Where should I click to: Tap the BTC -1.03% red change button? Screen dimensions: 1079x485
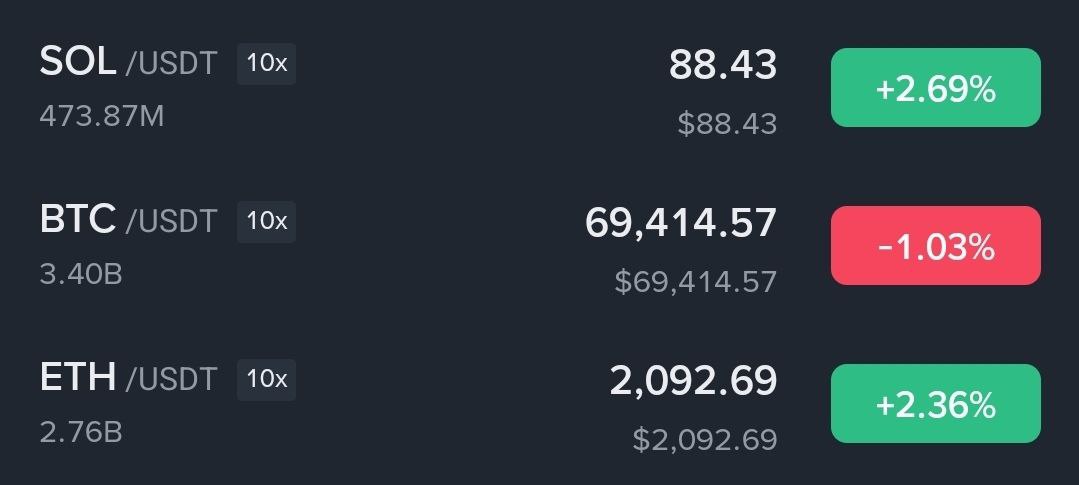coord(935,245)
